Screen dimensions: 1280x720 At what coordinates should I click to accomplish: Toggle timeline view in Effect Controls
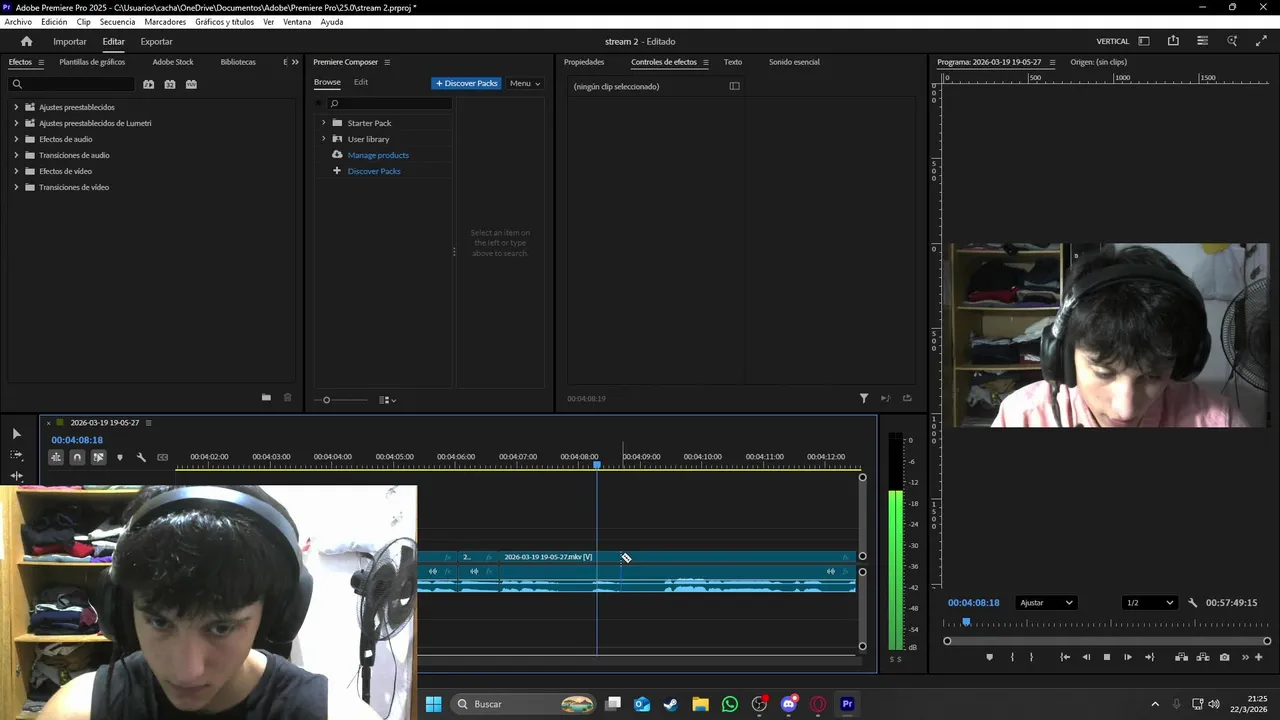[x=734, y=86]
